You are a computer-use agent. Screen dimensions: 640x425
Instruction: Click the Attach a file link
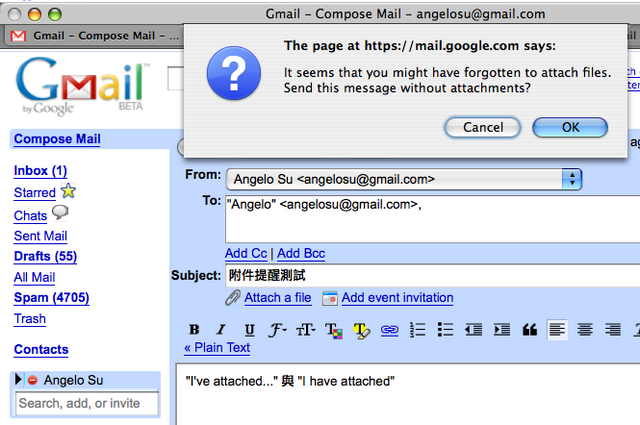pyautogui.click(x=278, y=298)
